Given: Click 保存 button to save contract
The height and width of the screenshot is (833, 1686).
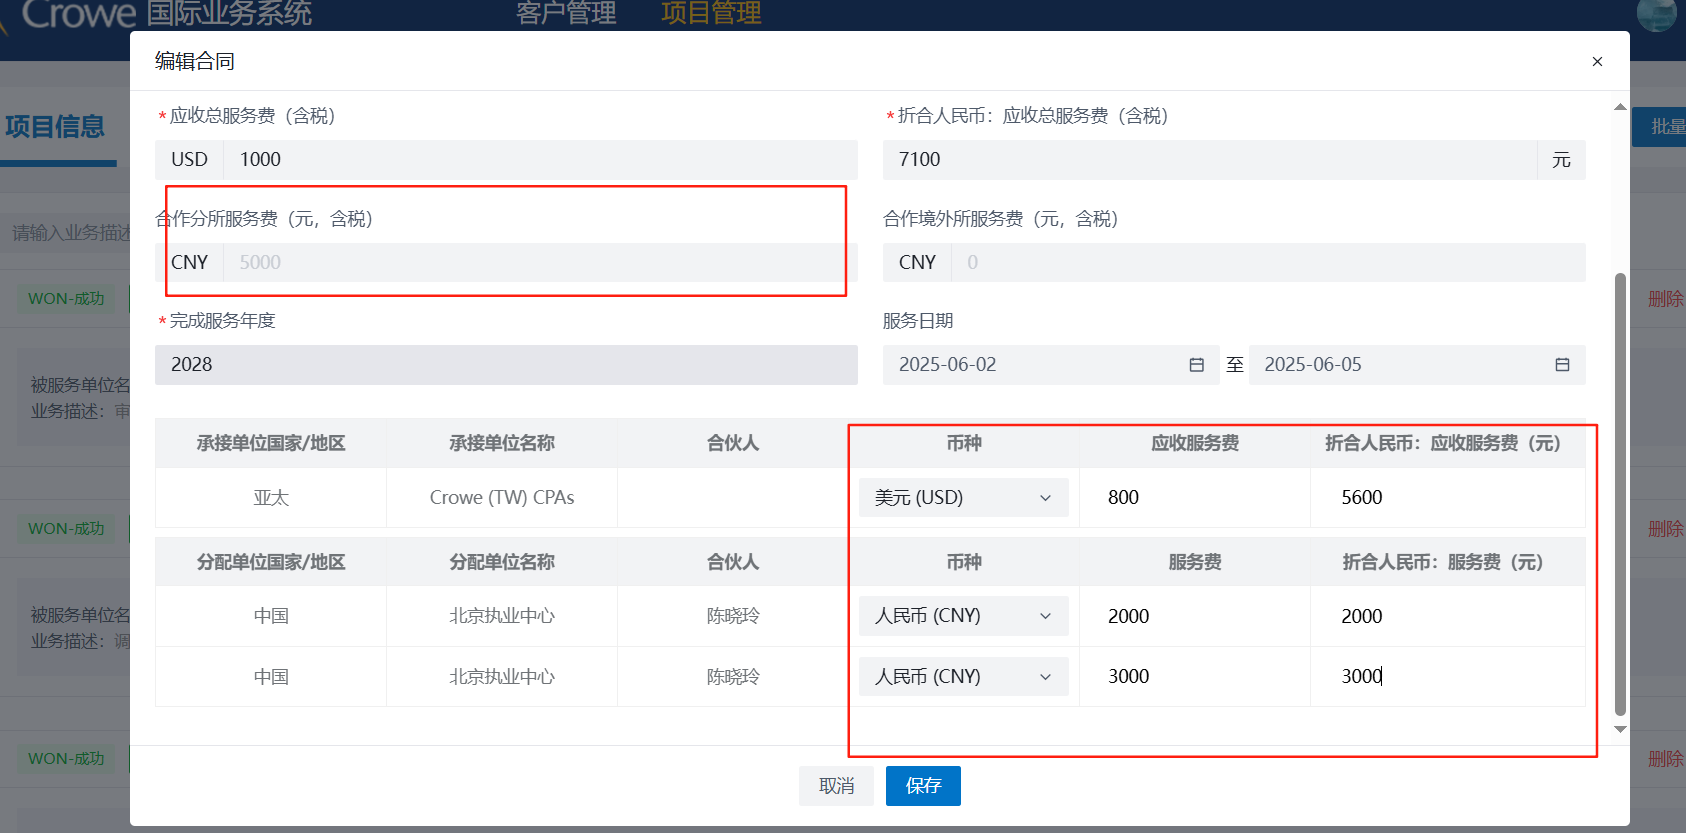Looking at the screenshot, I should pyautogui.click(x=923, y=786).
